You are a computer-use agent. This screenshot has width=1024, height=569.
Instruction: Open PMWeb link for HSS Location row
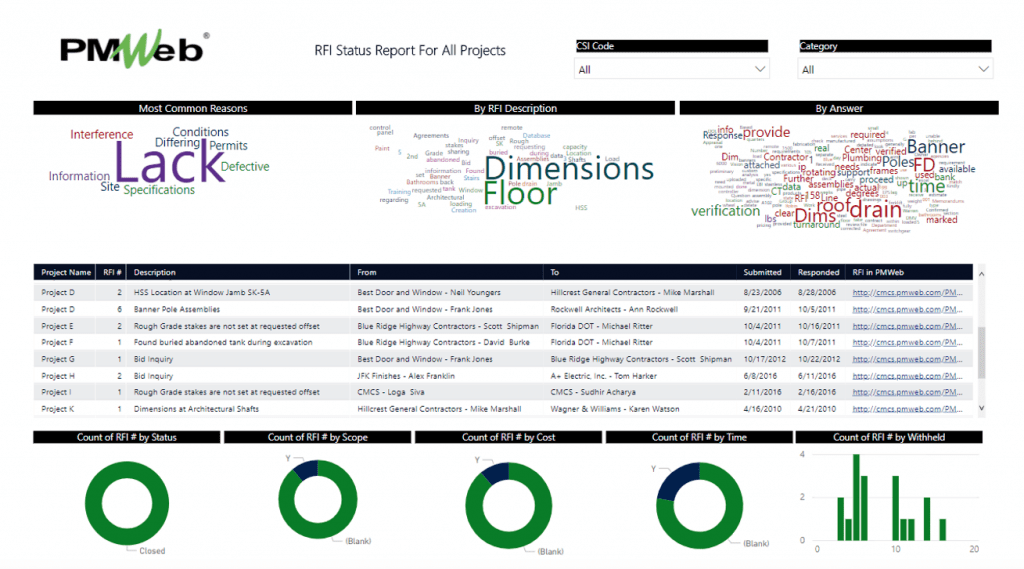point(907,293)
